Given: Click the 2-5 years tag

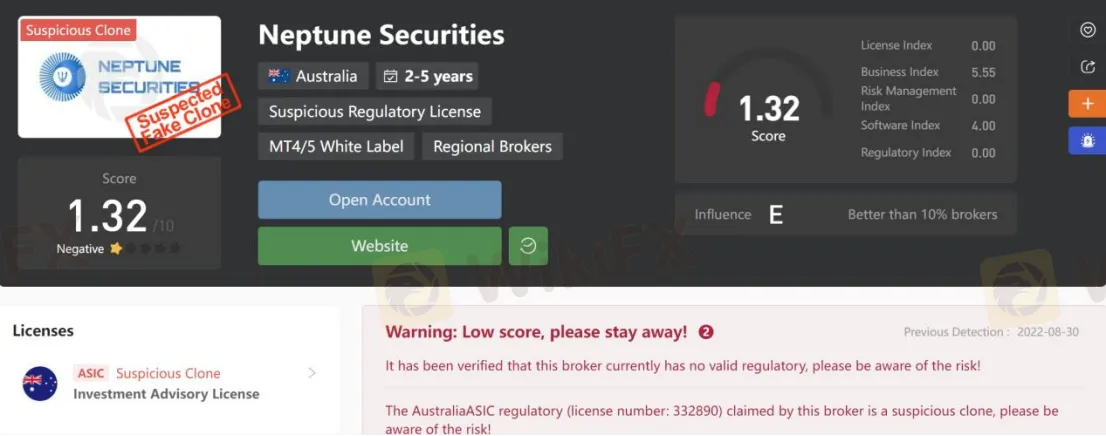Looking at the screenshot, I should (427, 76).
